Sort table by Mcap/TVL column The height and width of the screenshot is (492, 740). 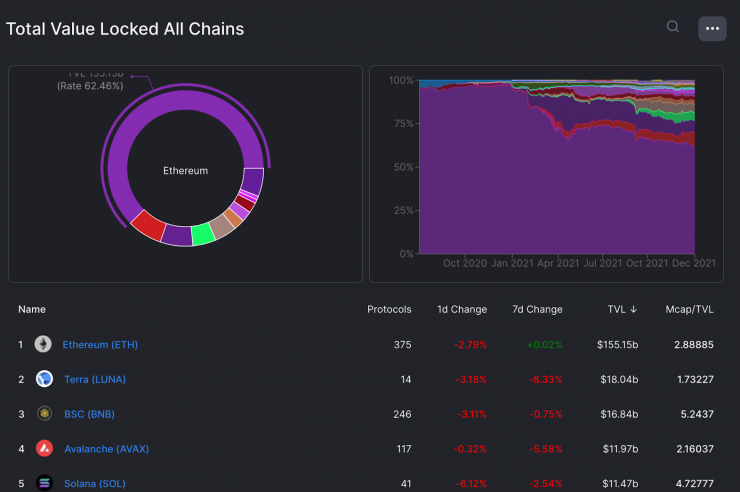[690, 309]
